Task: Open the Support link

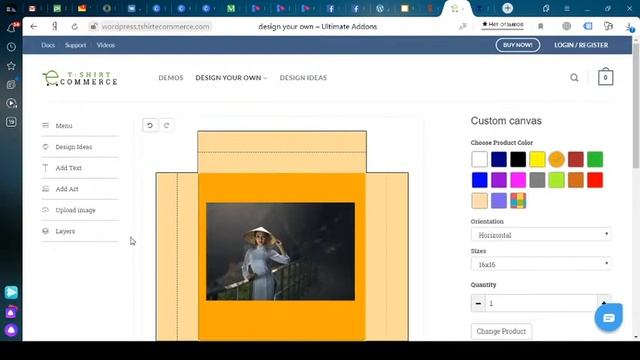Action: [x=76, y=45]
